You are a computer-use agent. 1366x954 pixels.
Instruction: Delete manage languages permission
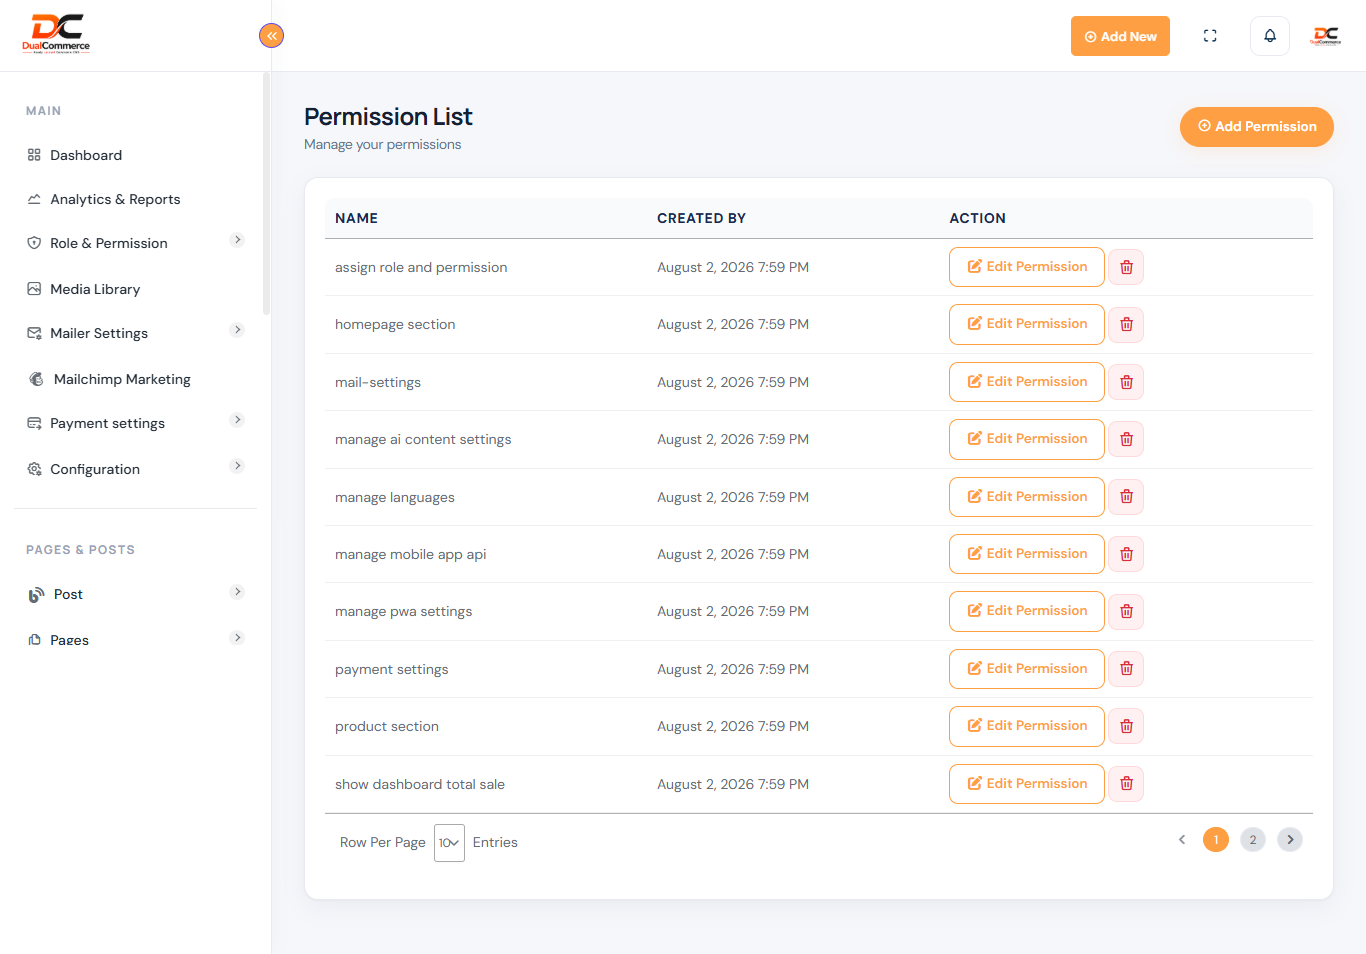(x=1126, y=497)
